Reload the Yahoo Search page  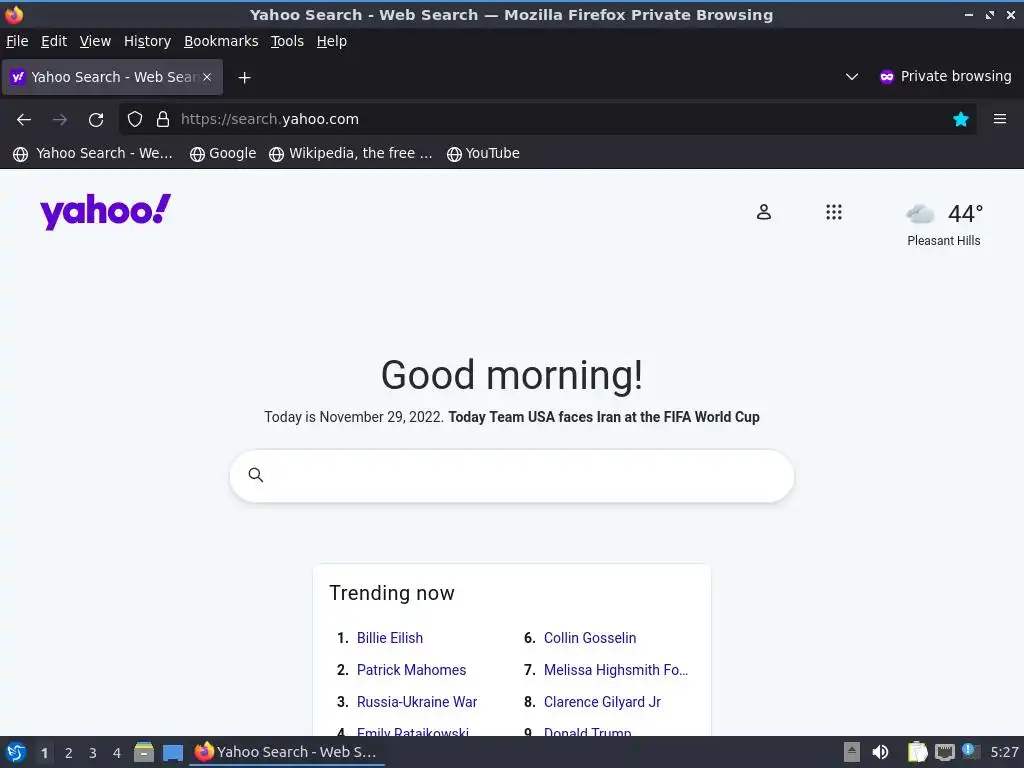[x=96, y=120]
